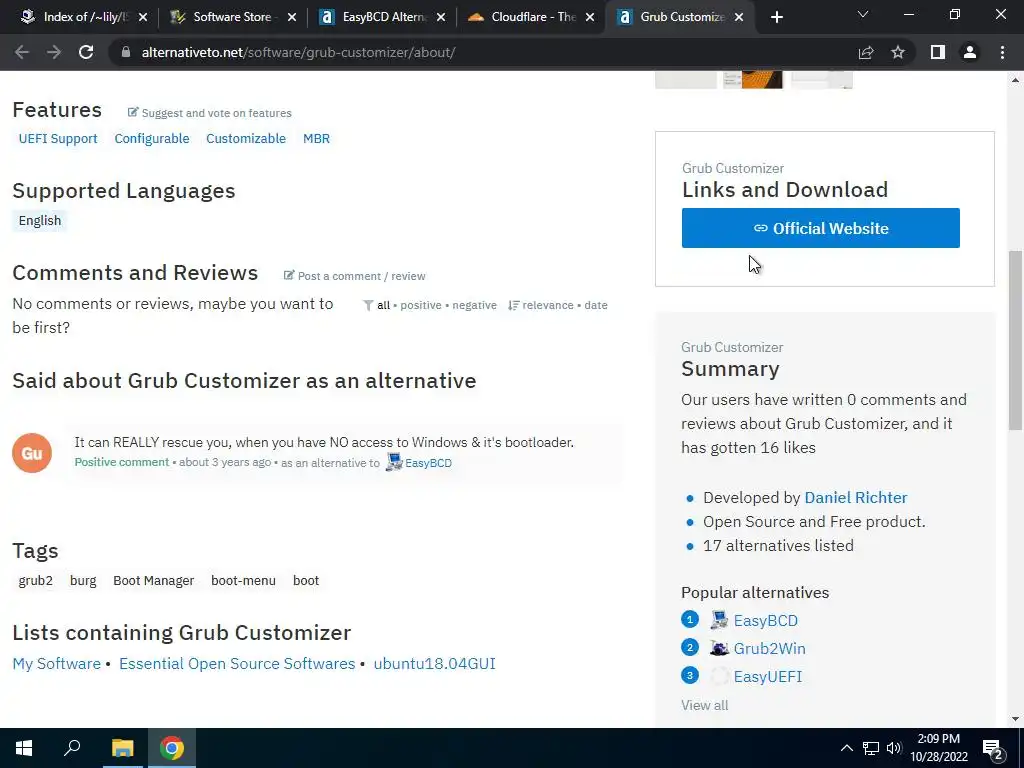Sort comments by date
Screen dimensions: 1024x768
596,305
